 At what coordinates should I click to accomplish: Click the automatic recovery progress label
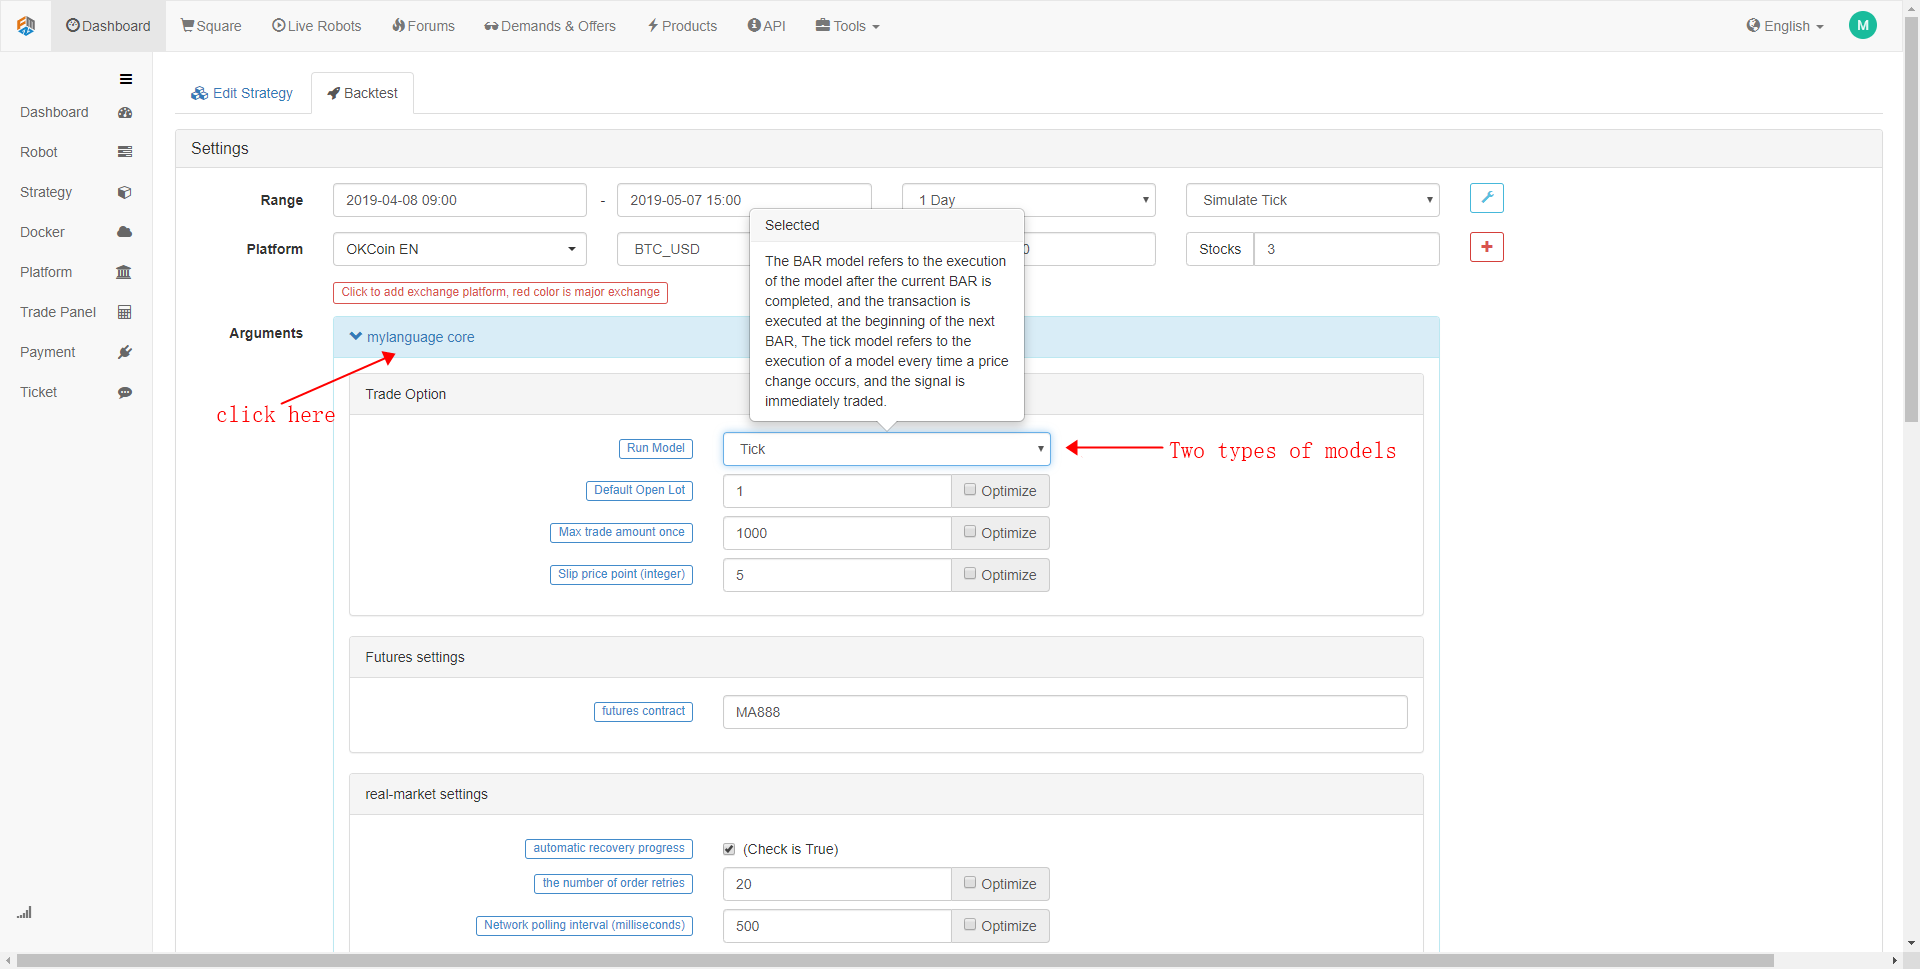[609, 849]
